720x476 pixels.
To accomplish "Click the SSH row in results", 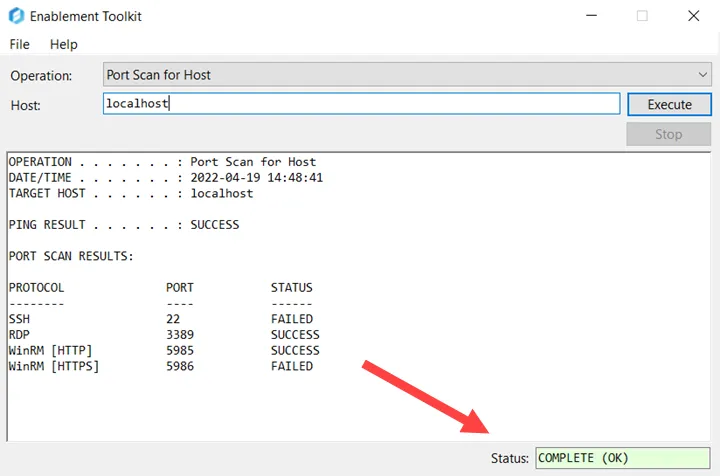I will coord(161,319).
